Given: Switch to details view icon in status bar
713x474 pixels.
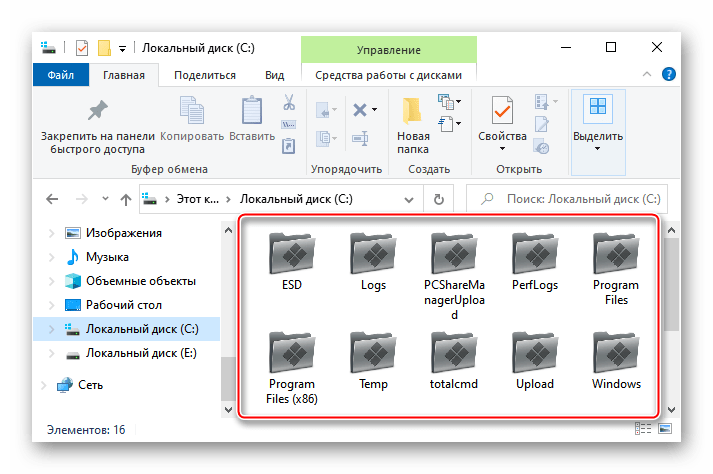Looking at the screenshot, I should (643, 429).
